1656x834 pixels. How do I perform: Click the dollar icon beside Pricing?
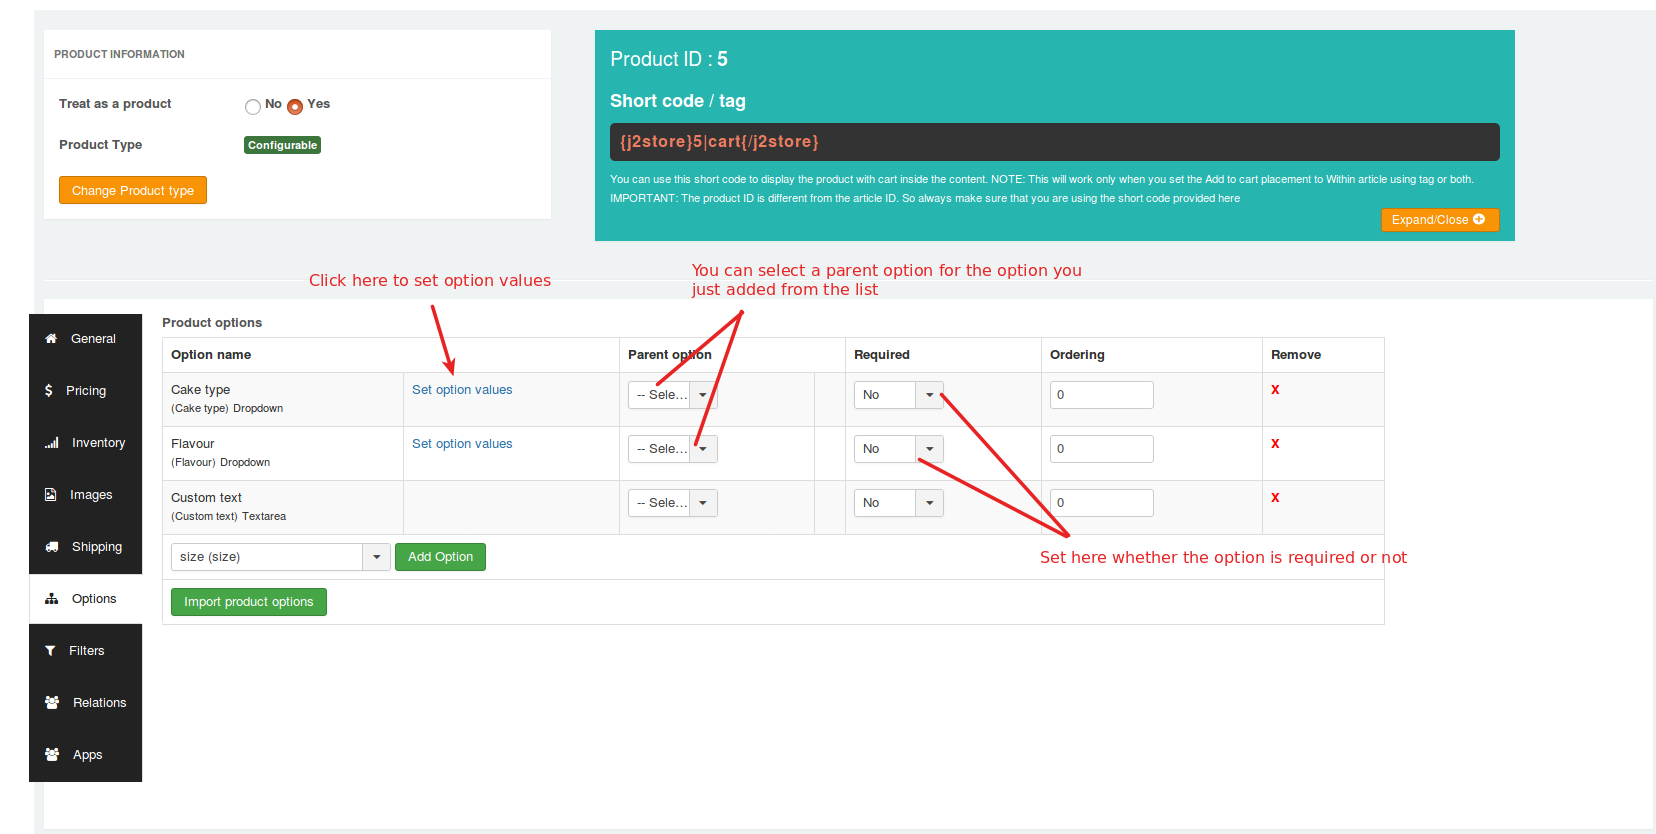point(49,391)
